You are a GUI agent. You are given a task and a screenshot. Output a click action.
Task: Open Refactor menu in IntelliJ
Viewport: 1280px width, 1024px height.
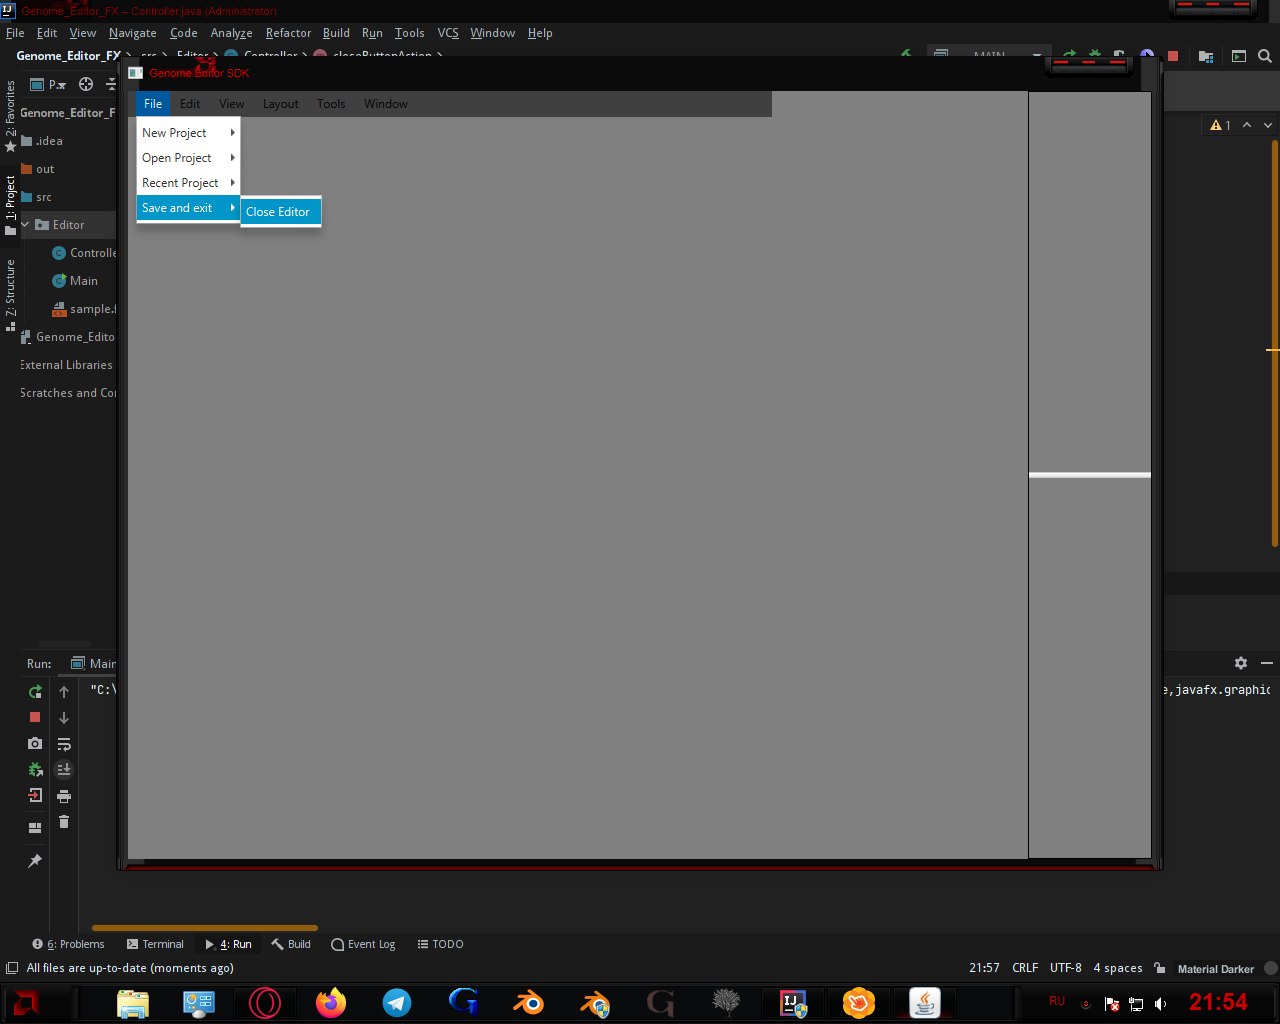pyautogui.click(x=288, y=33)
